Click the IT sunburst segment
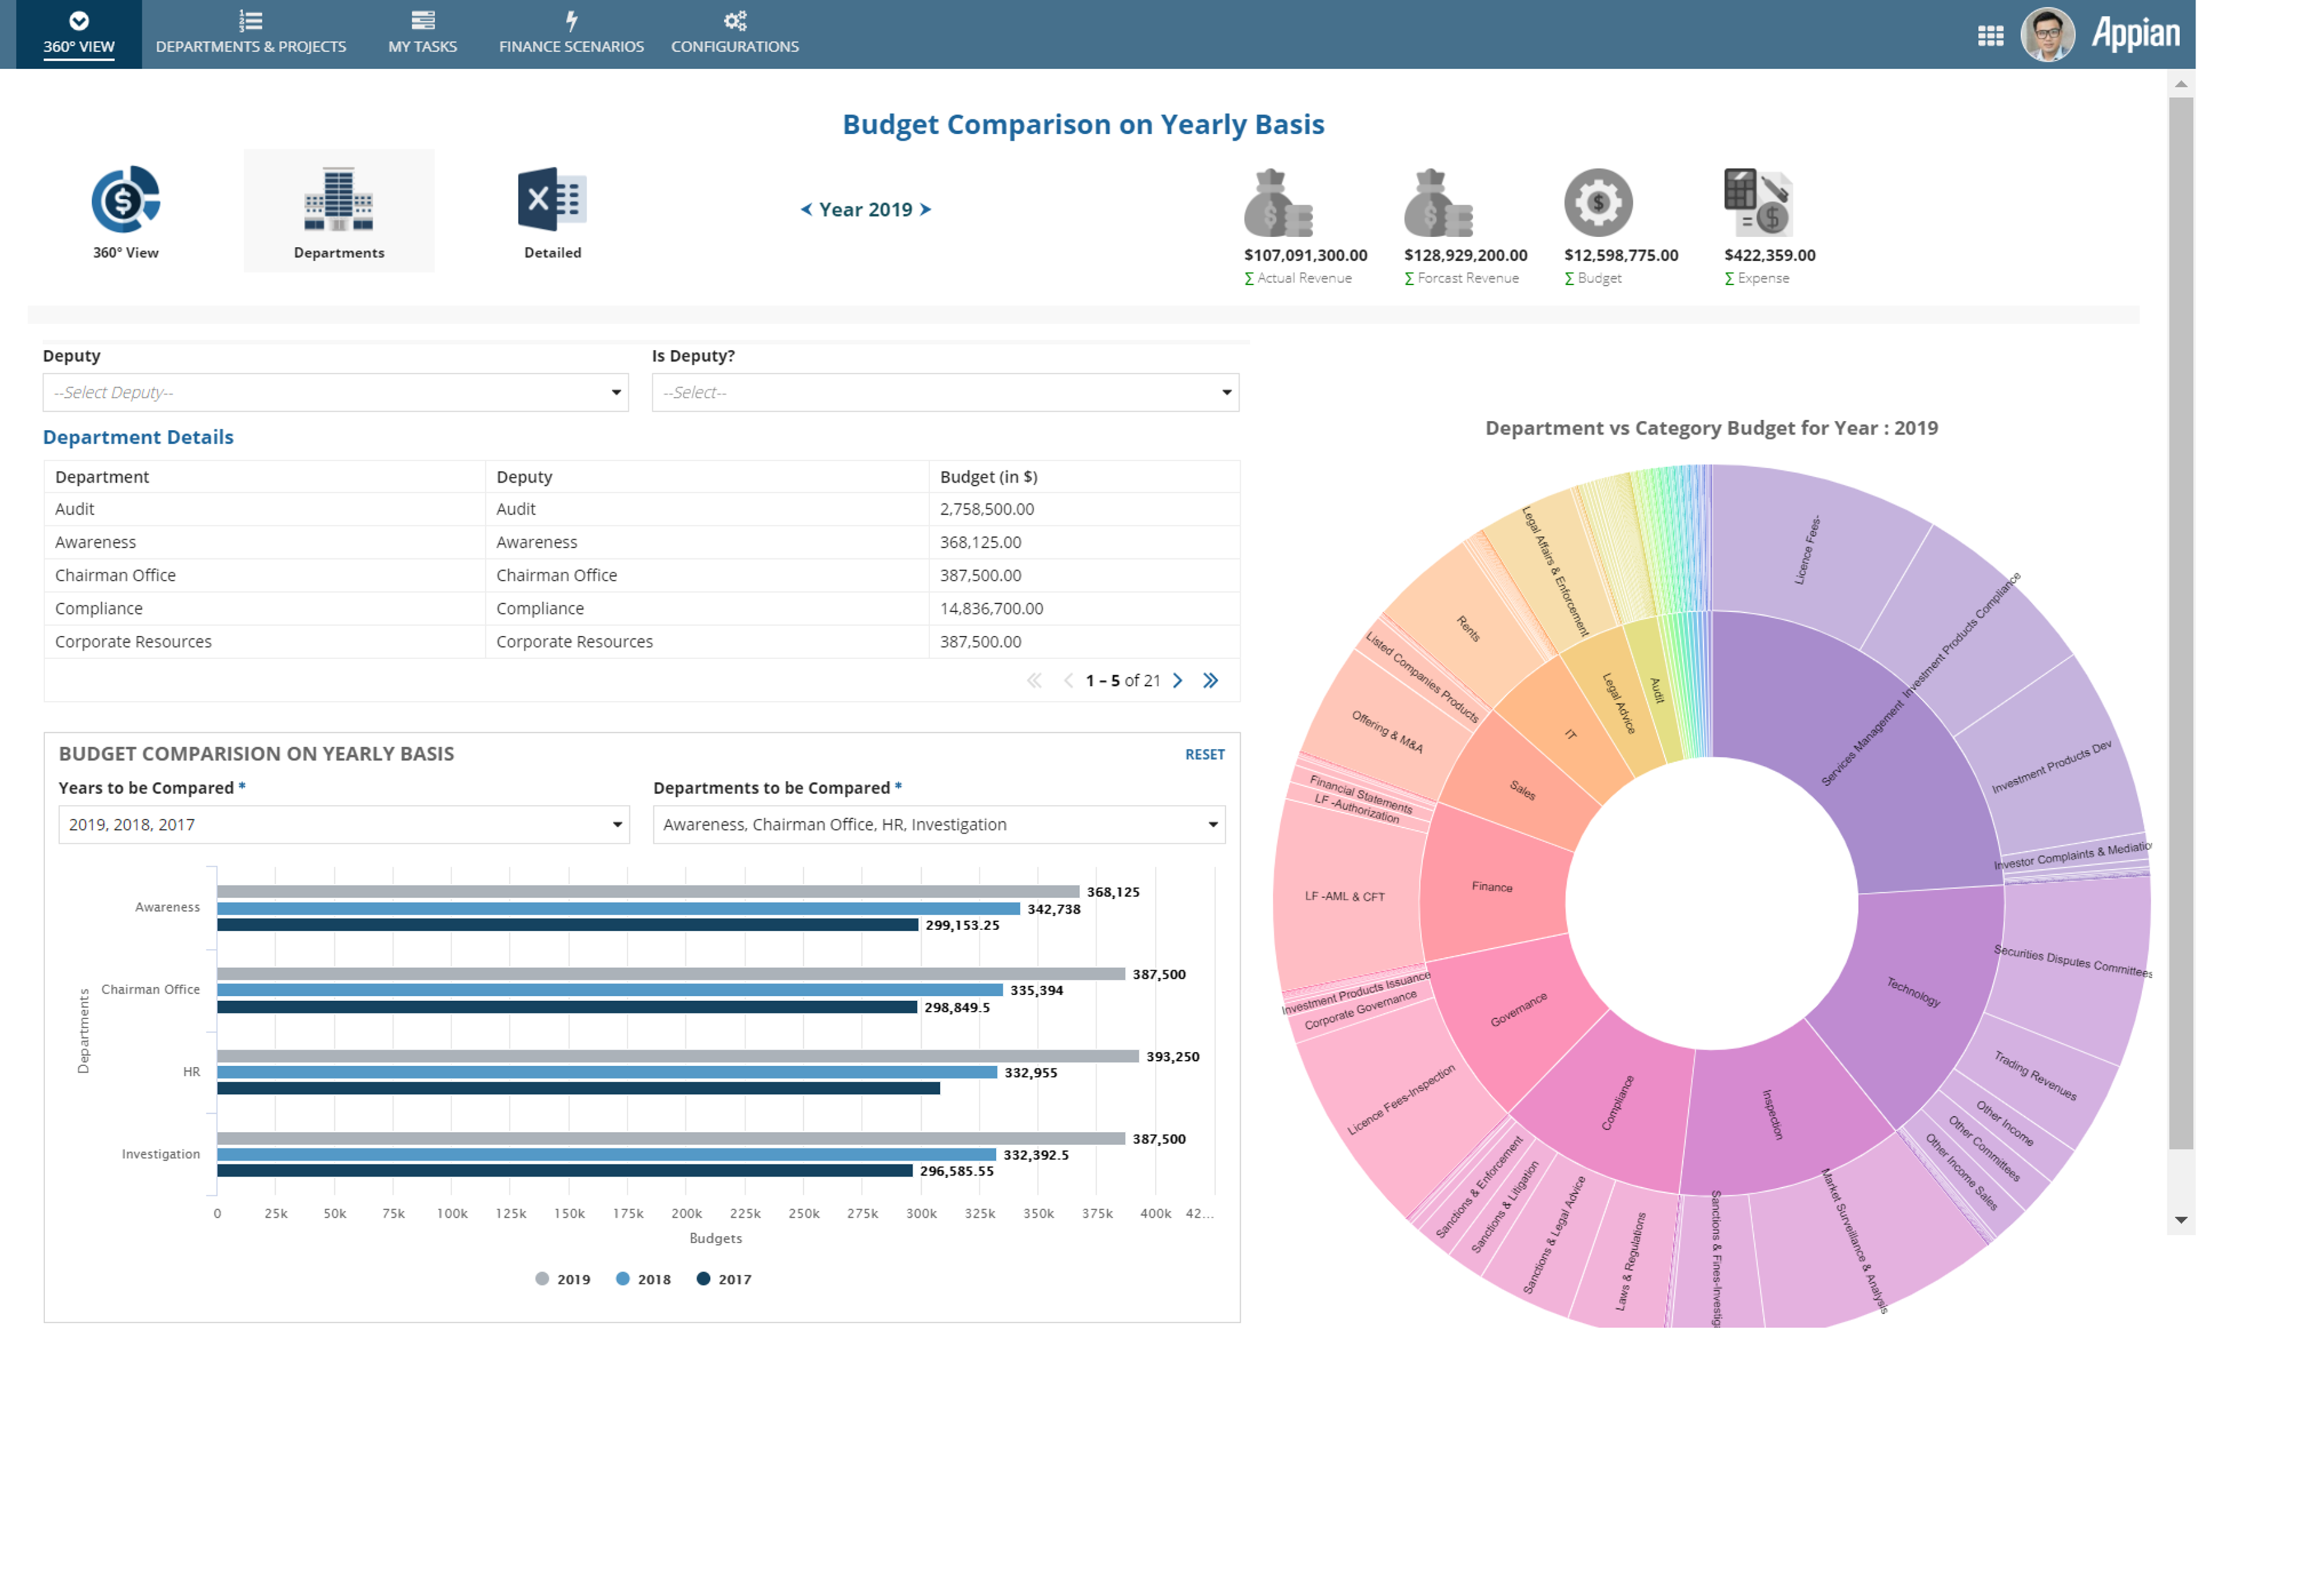2312x1596 pixels. 1570,735
